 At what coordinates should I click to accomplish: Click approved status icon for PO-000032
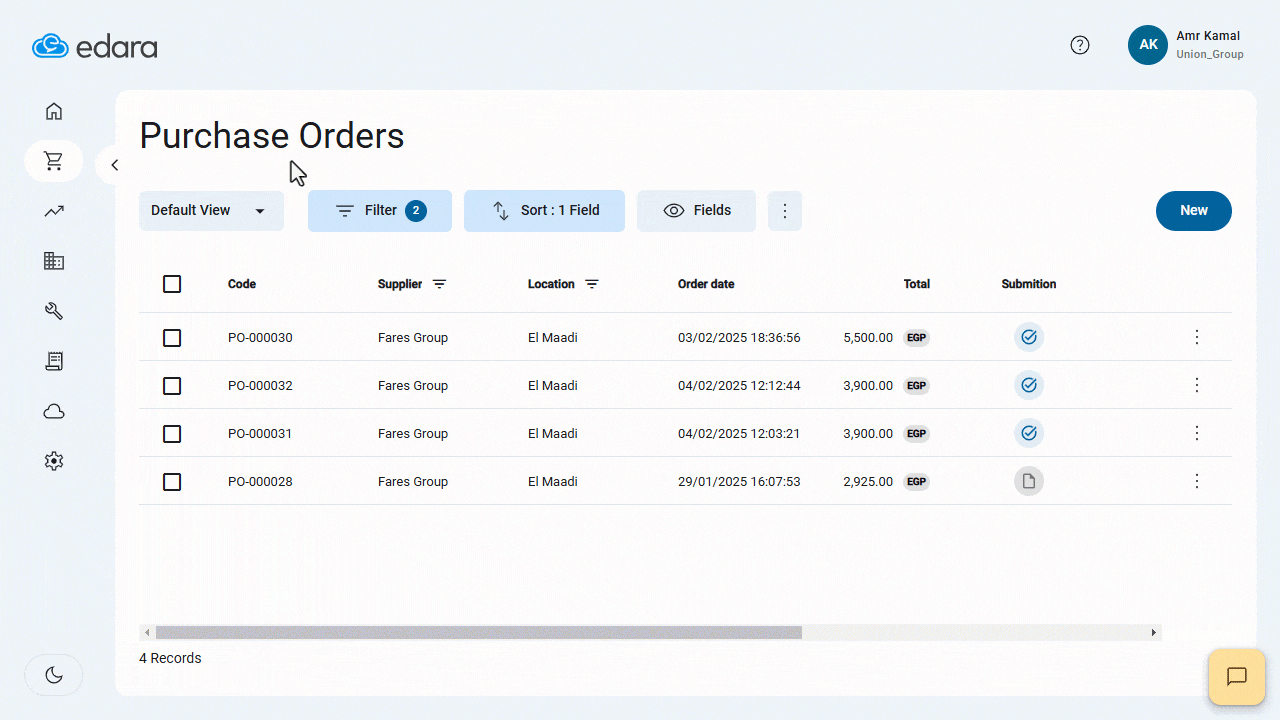pyautogui.click(x=1029, y=385)
